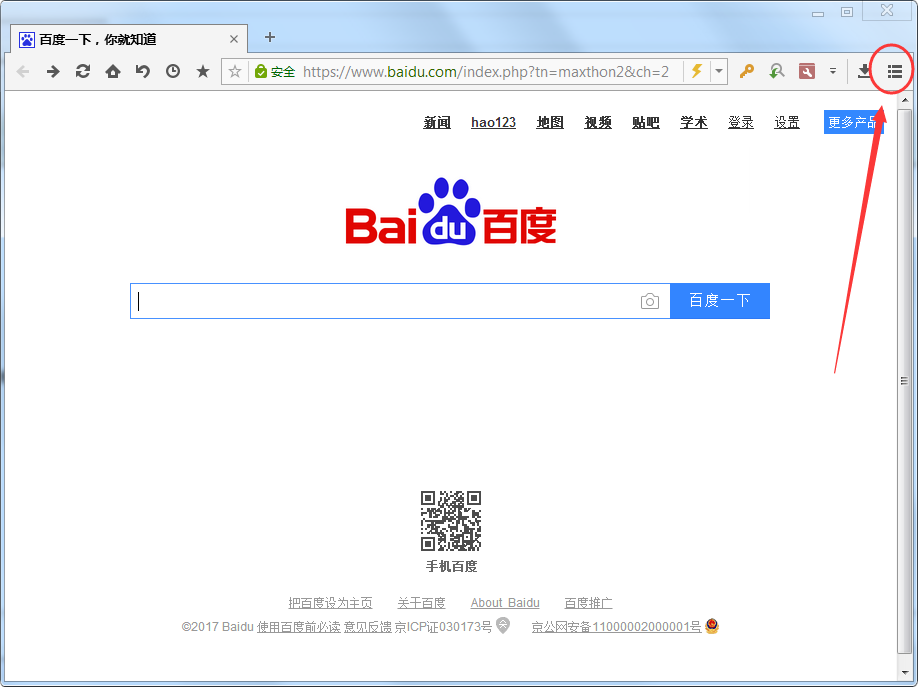The height and width of the screenshot is (687, 918).
Task: Toggle the bookmark star in address bar
Action: pyautogui.click(x=234, y=71)
